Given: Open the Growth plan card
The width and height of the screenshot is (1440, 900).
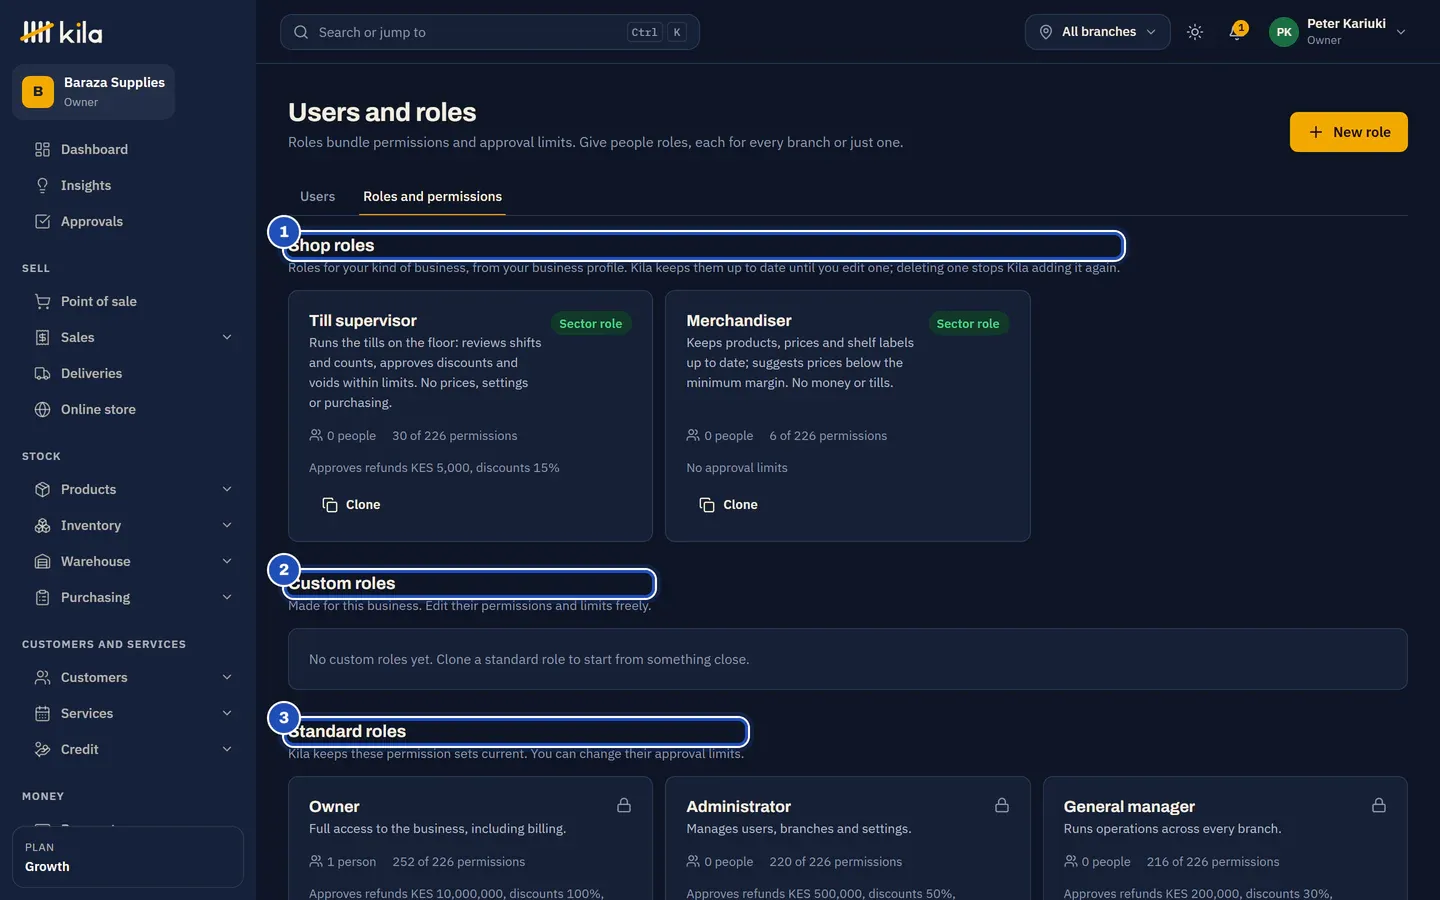Looking at the screenshot, I should 128,857.
